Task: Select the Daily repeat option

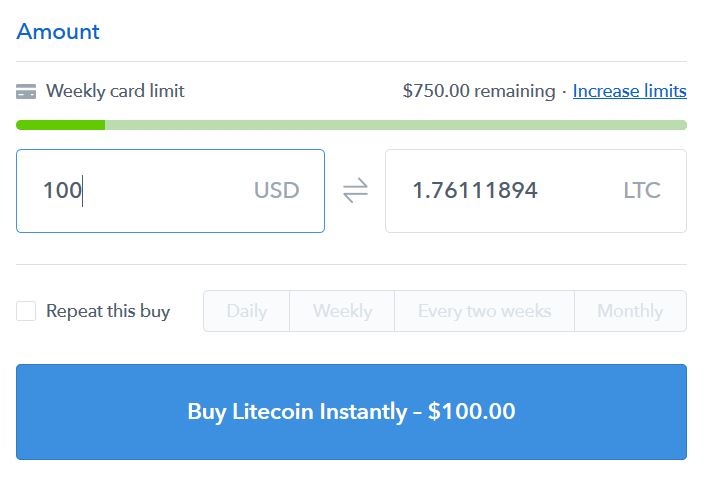Action: coord(247,311)
